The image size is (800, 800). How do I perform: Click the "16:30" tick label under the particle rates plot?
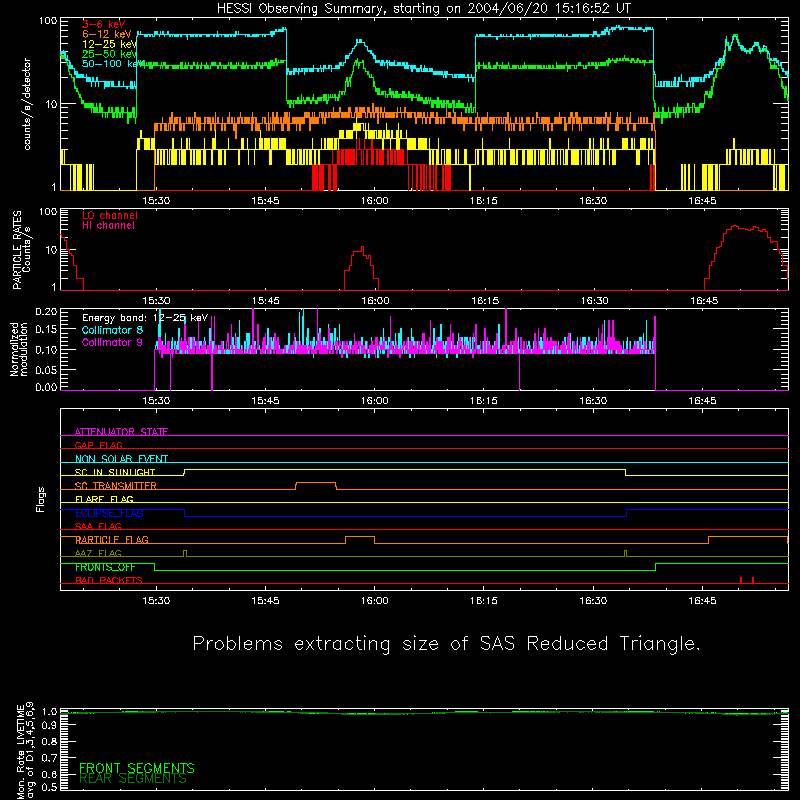click(x=594, y=301)
